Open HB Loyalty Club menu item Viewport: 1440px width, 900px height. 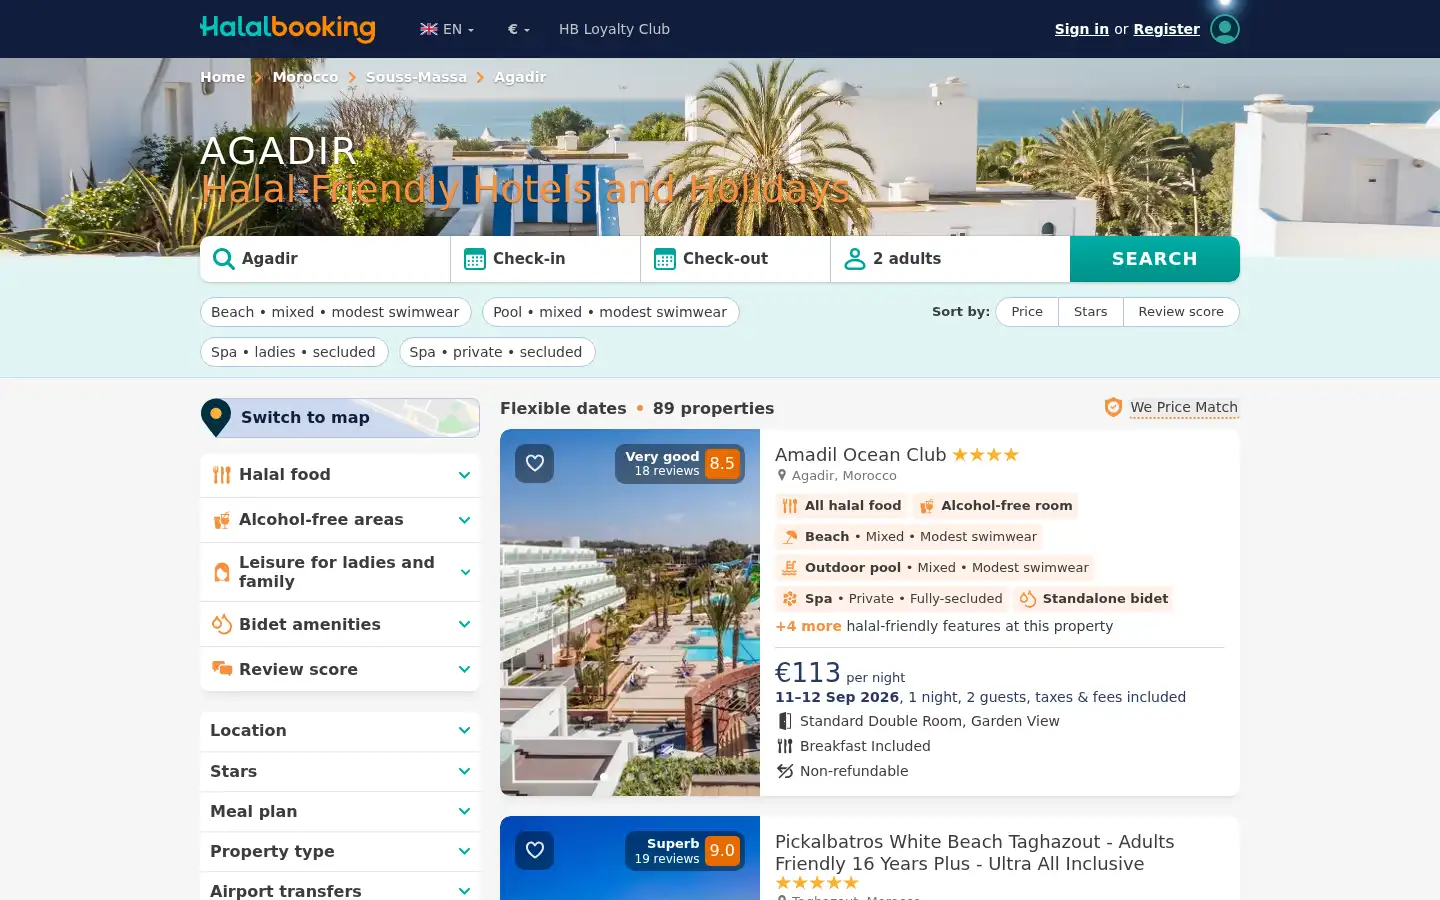(614, 29)
